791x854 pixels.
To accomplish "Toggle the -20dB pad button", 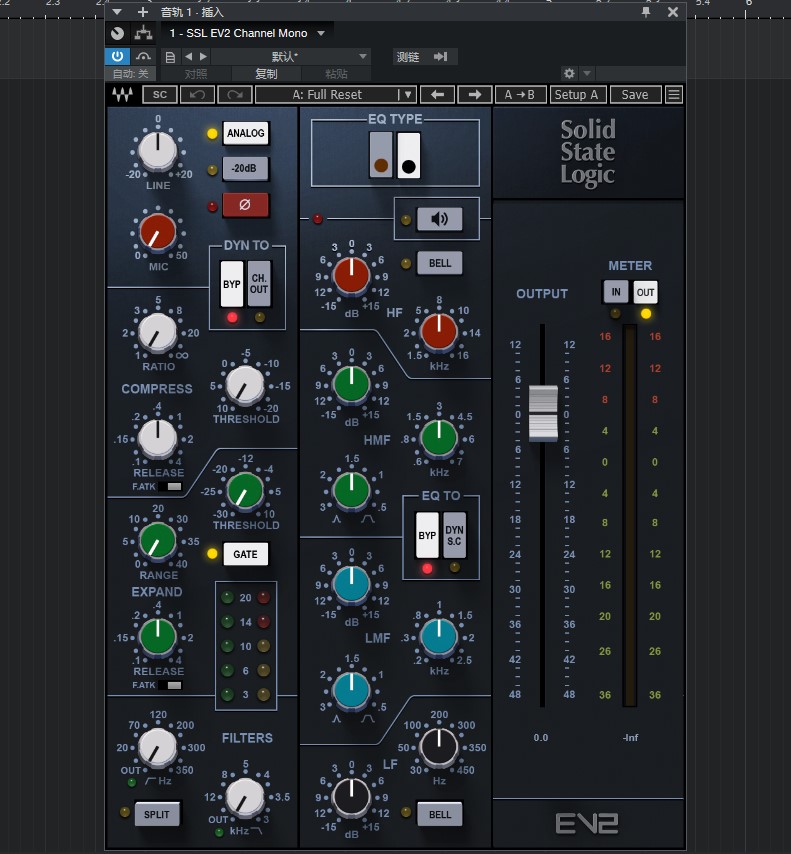I will [x=245, y=168].
